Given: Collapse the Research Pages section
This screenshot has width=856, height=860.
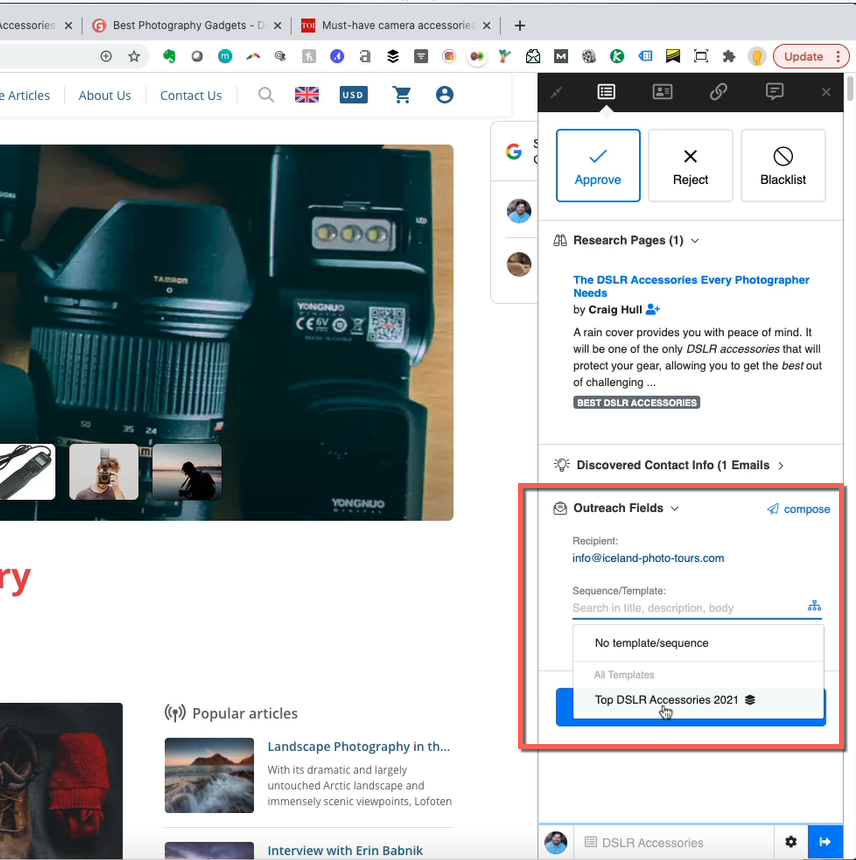Looking at the screenshot, I should coord(695,241).
